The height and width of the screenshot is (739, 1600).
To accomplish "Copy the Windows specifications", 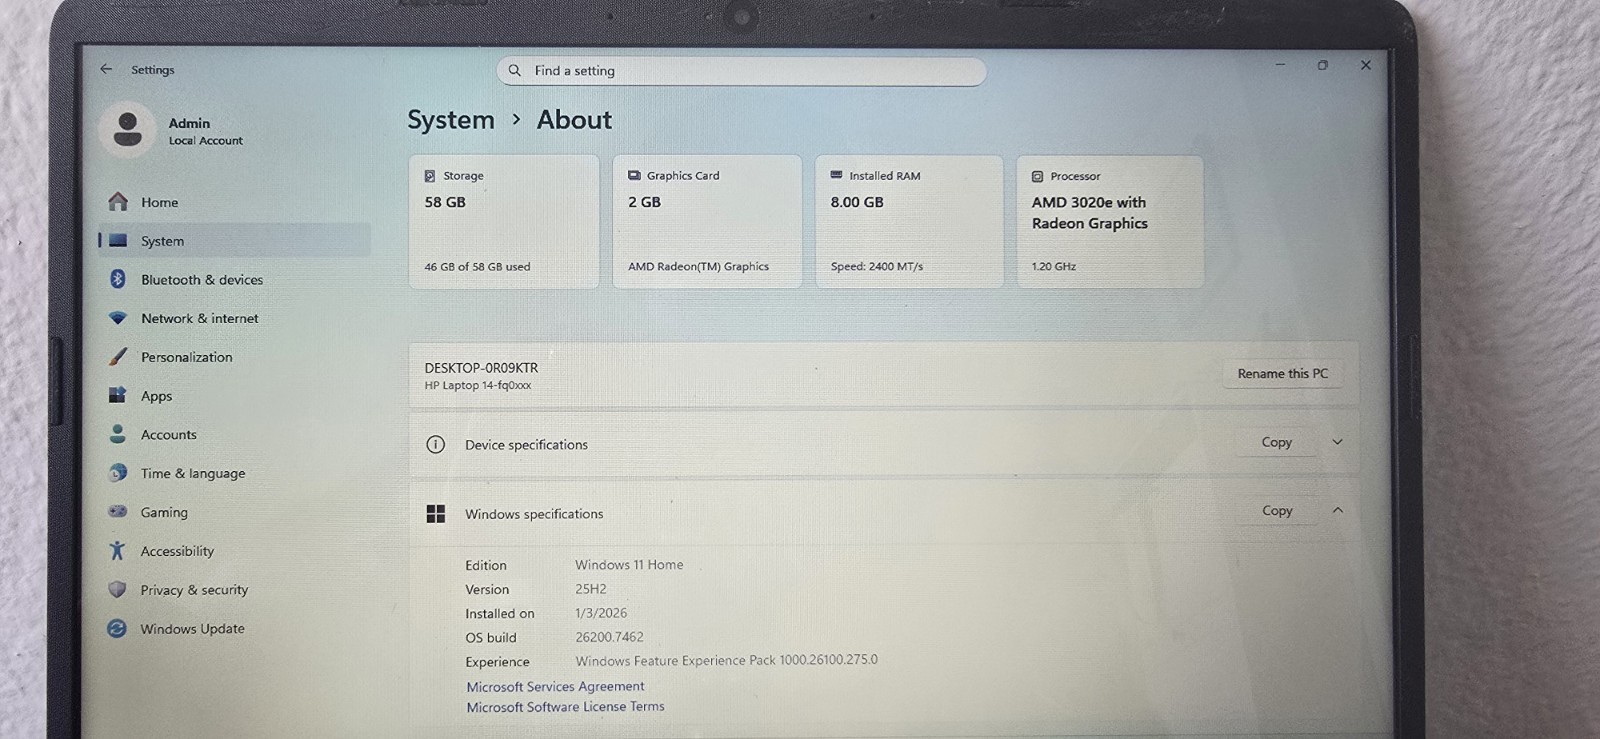I will coord(1277,510).
